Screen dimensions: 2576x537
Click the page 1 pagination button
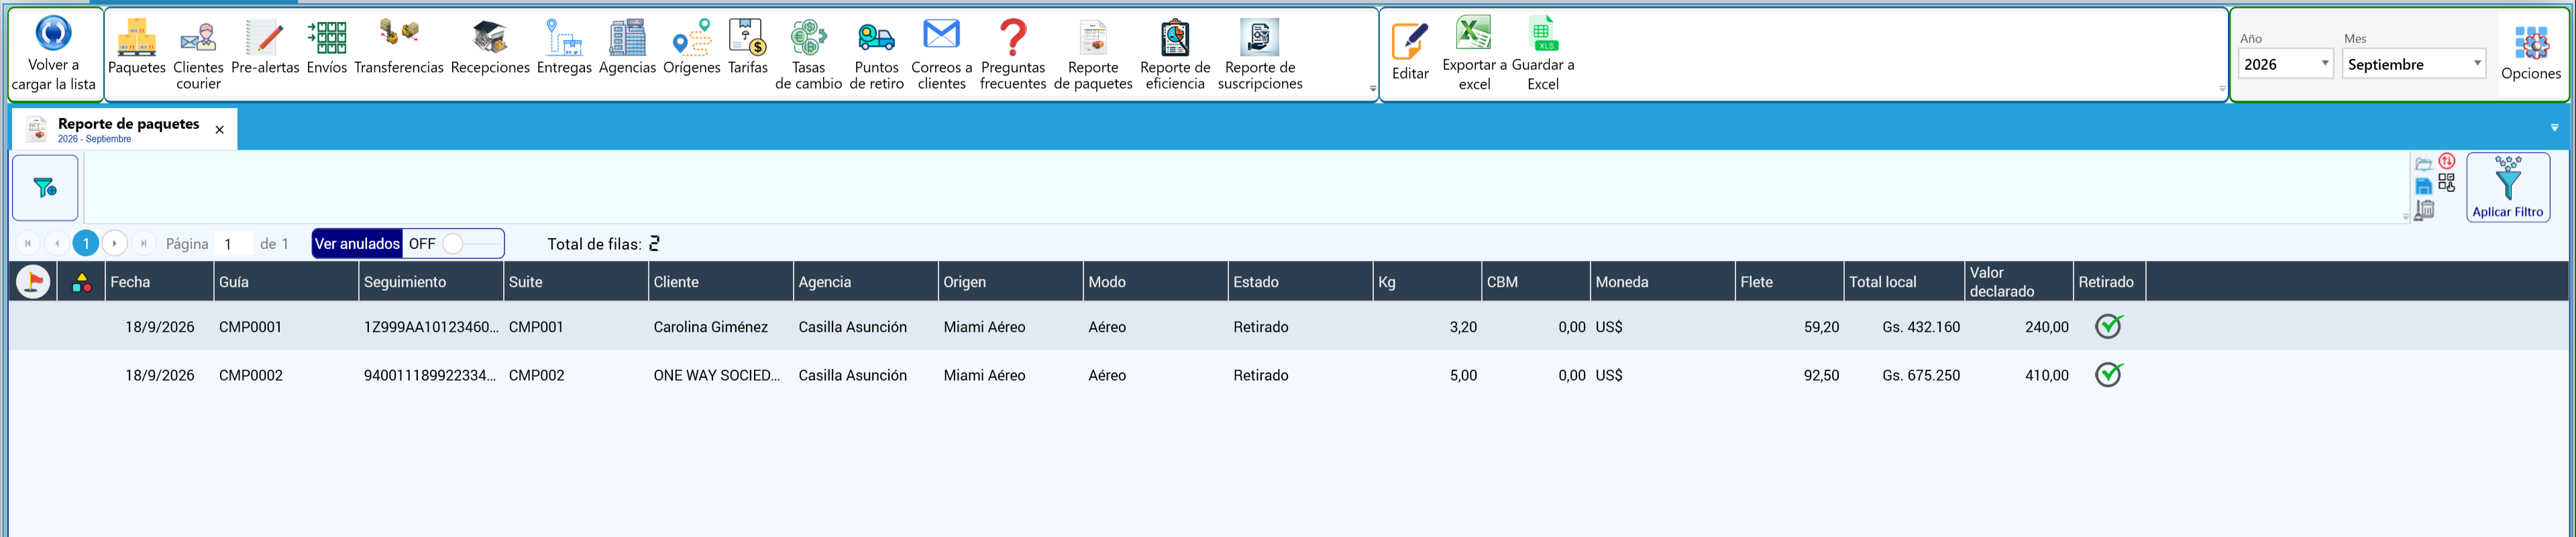pos(86,243)
